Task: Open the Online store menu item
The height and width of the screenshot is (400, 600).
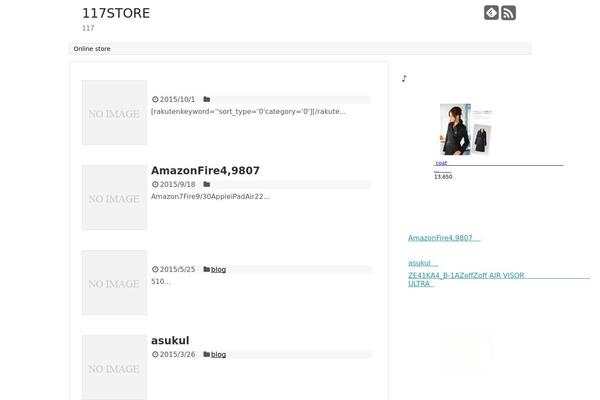Action: coord(92,49)
